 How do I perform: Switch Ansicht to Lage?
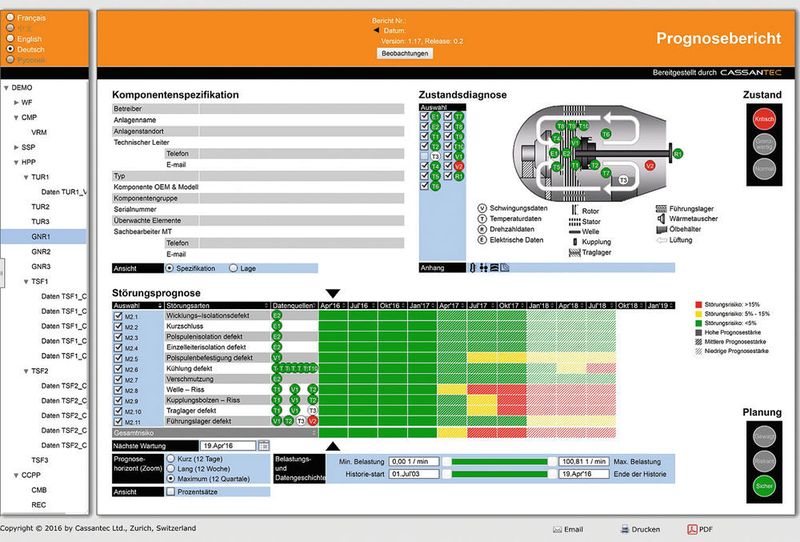coord(233,268)
